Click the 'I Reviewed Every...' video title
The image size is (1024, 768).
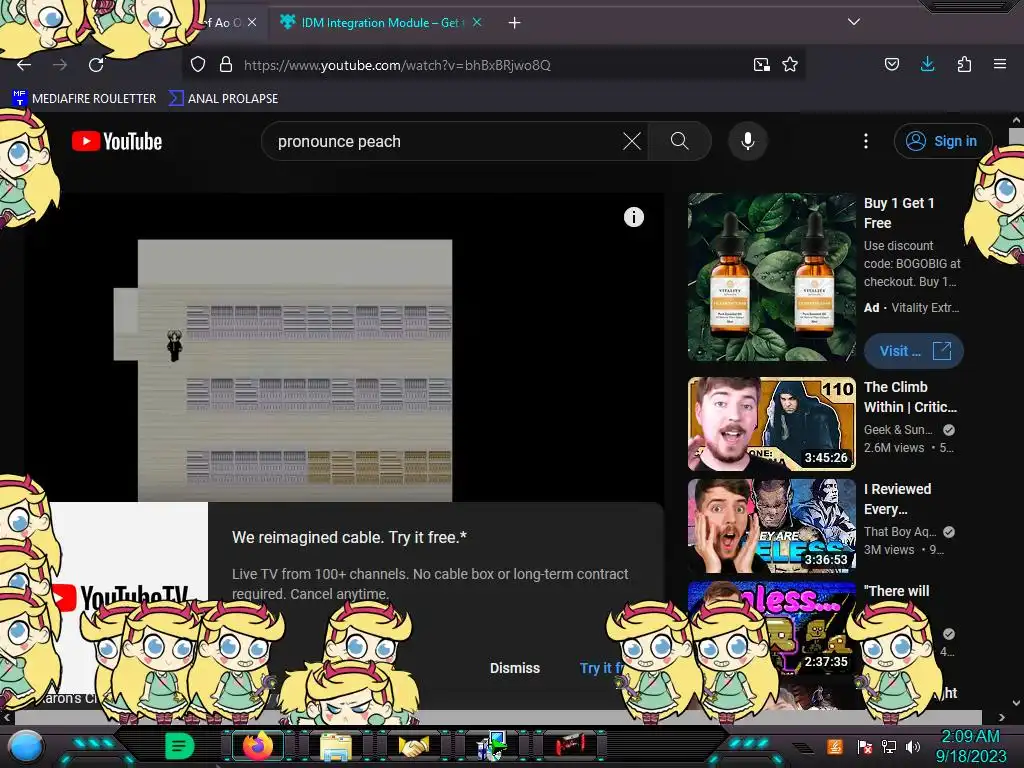click(897, 499)
